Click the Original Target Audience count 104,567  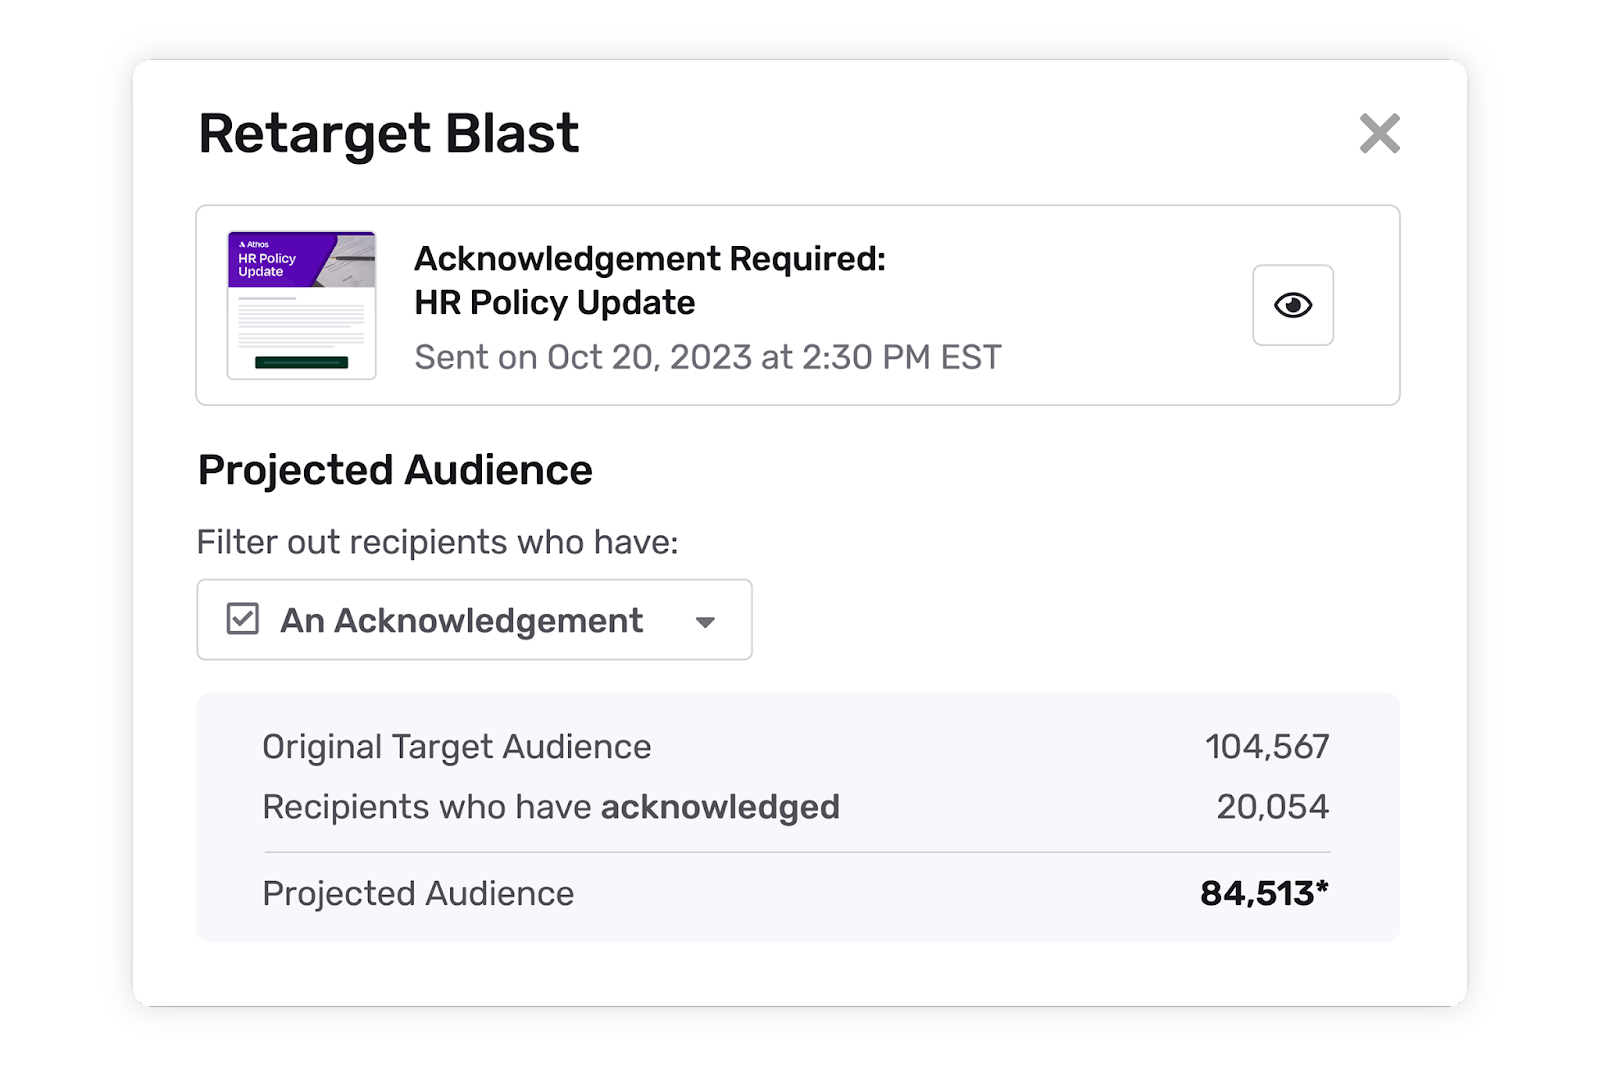pos(1266,745)
